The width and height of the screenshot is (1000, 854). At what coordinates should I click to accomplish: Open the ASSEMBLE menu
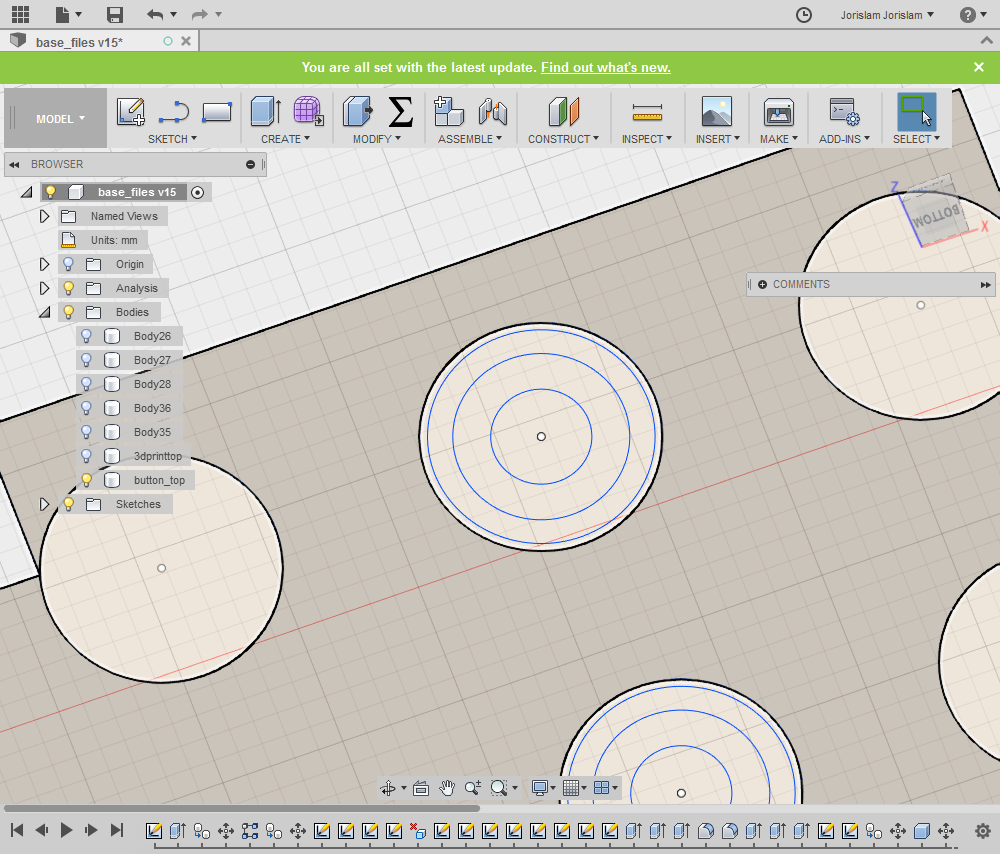(x=470, y=138)
